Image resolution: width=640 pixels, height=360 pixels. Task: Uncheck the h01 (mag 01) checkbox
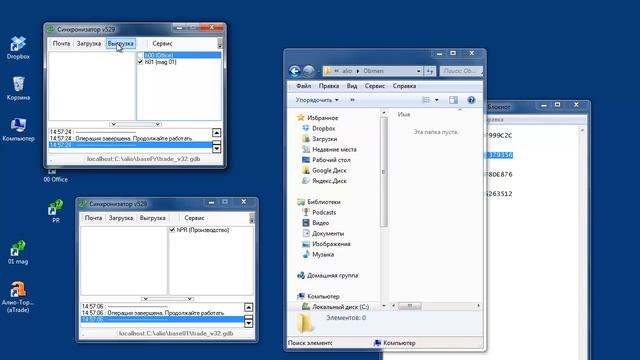click(140, 62)
